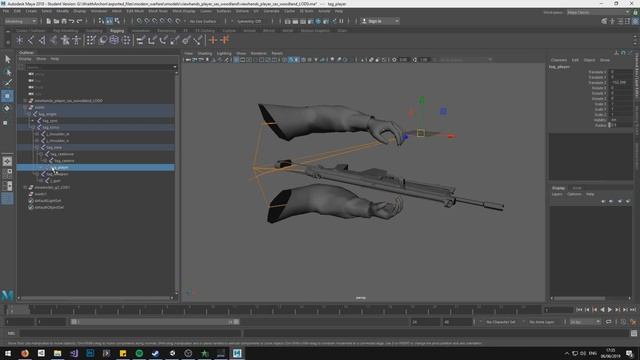Open Firefox from the taskbar

pyautogui.click(x=25, y=353)
